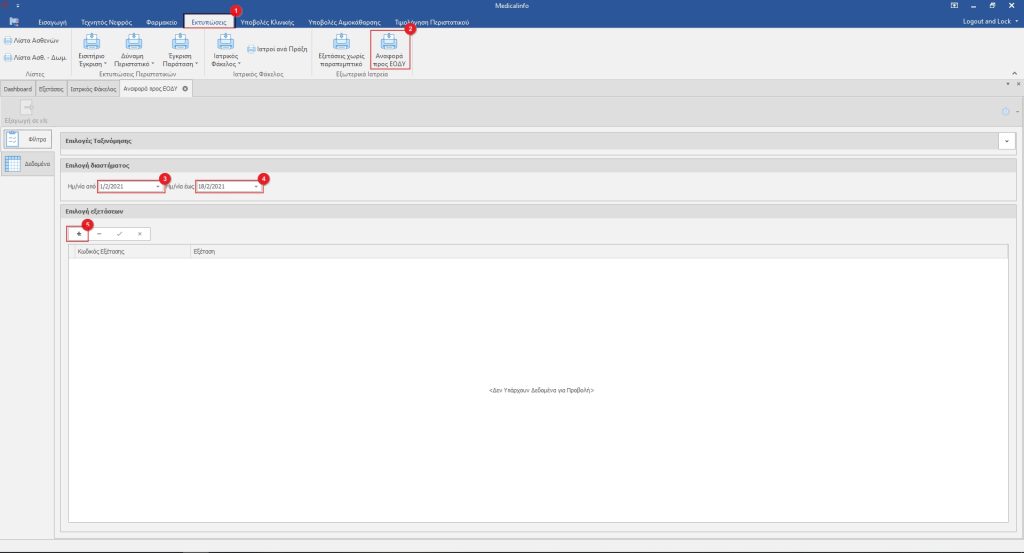
Task: Expand the Επιλογές Ταξινόμησης panel
Action: coord(1006,141)
